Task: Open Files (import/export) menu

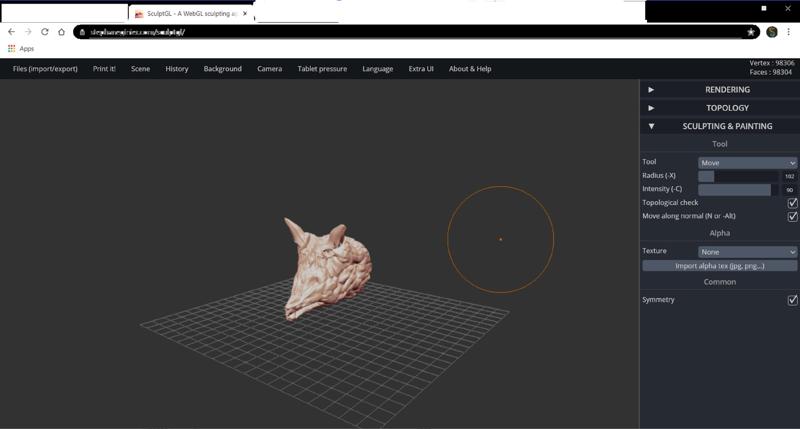Action: (45, 69)
